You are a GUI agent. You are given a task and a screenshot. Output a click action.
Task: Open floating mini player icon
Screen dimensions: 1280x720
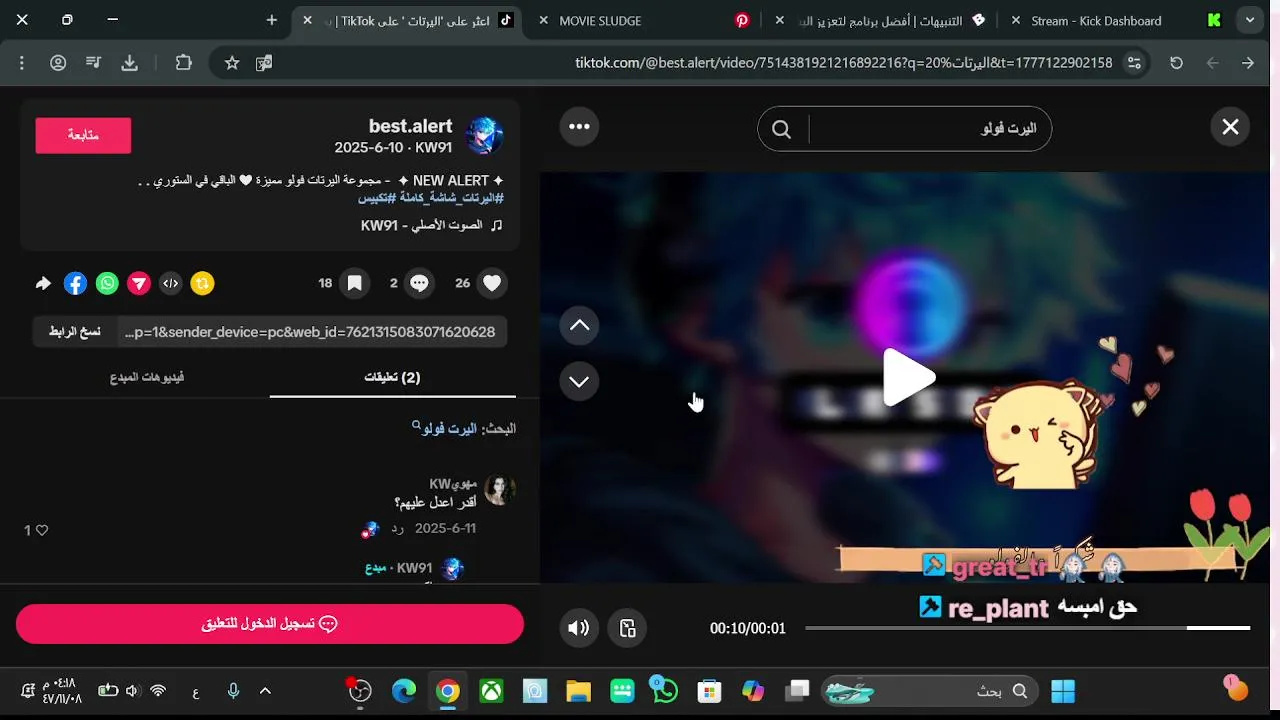[627, 628]
